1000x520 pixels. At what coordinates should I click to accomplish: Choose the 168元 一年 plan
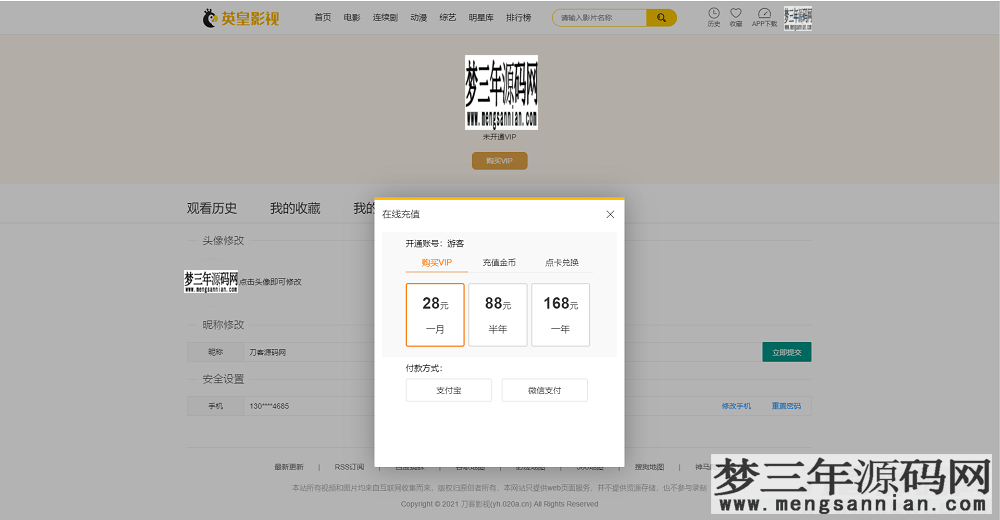pyautogui.click(x=561, y=315)
